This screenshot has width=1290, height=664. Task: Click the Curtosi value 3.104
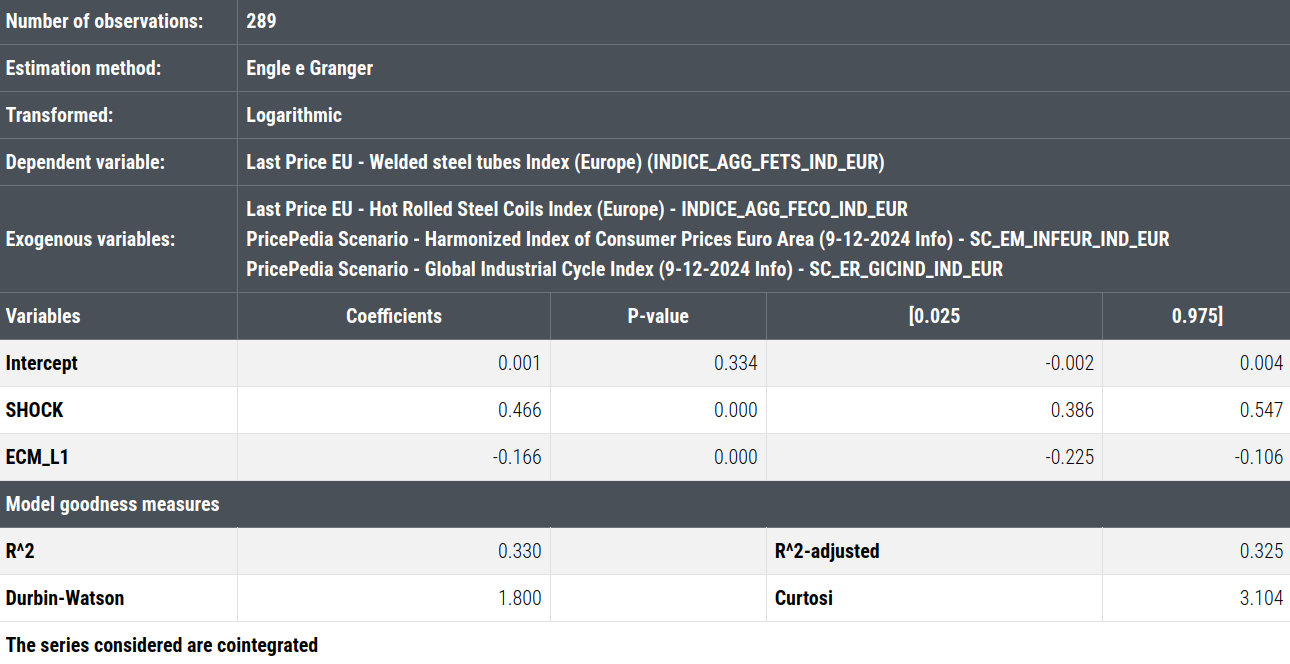click(x=1261, y=598)
